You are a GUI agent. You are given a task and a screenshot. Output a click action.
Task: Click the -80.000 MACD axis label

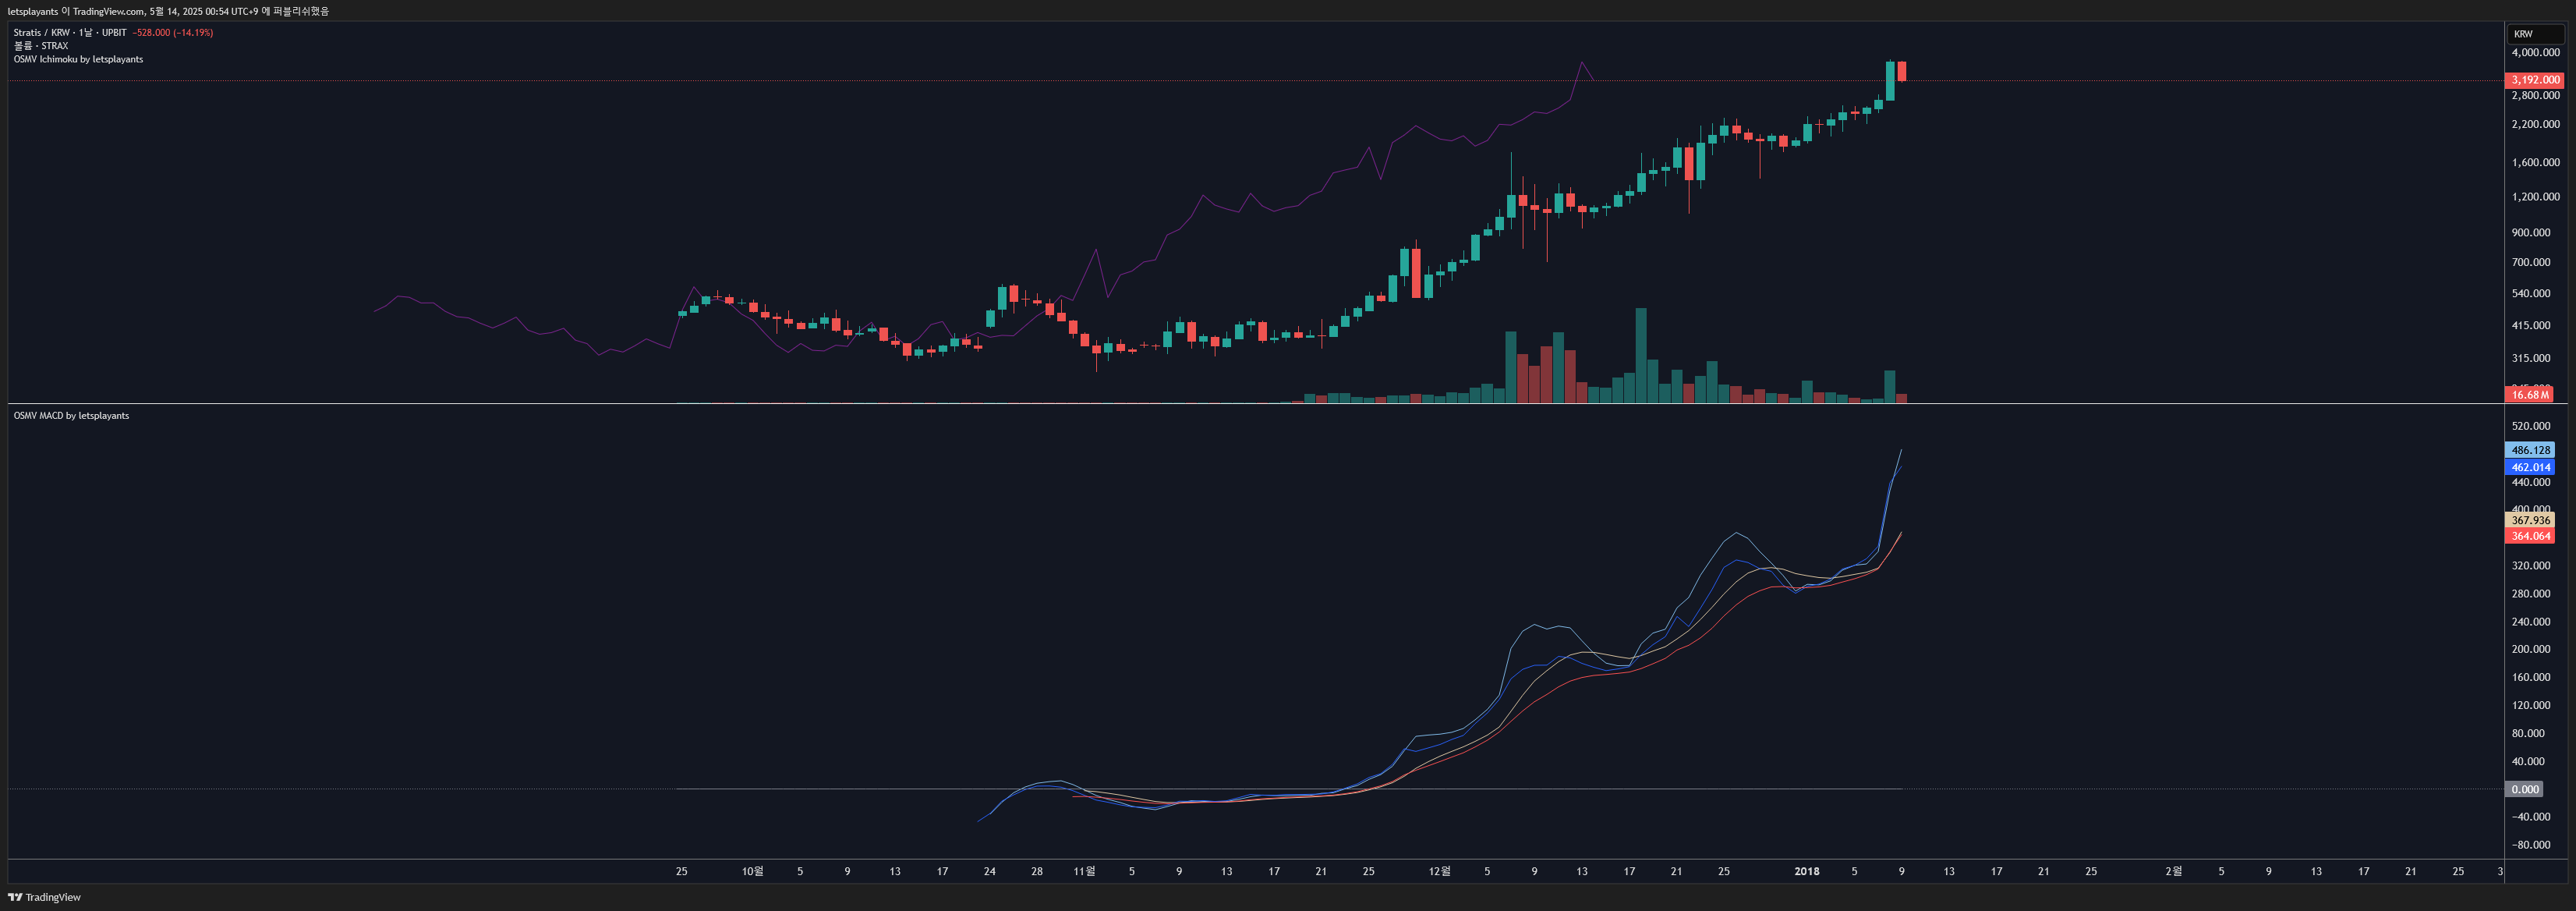pyautogui.click(x=2530, y=845)
